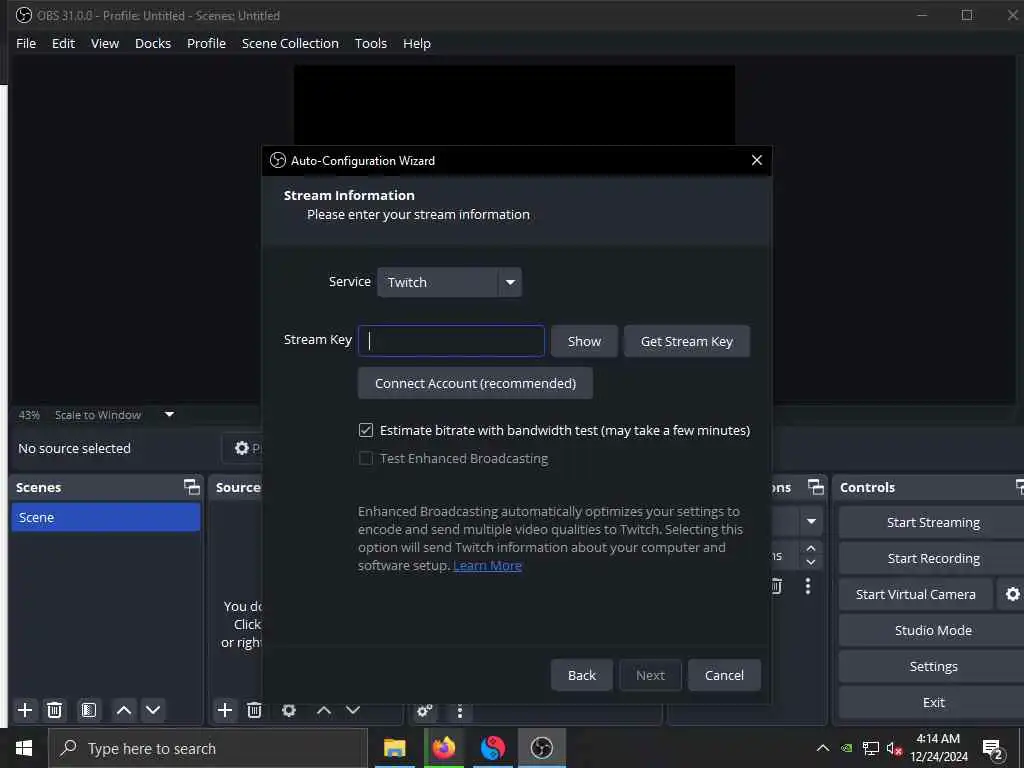Open the Help menu

coord(417,43)
